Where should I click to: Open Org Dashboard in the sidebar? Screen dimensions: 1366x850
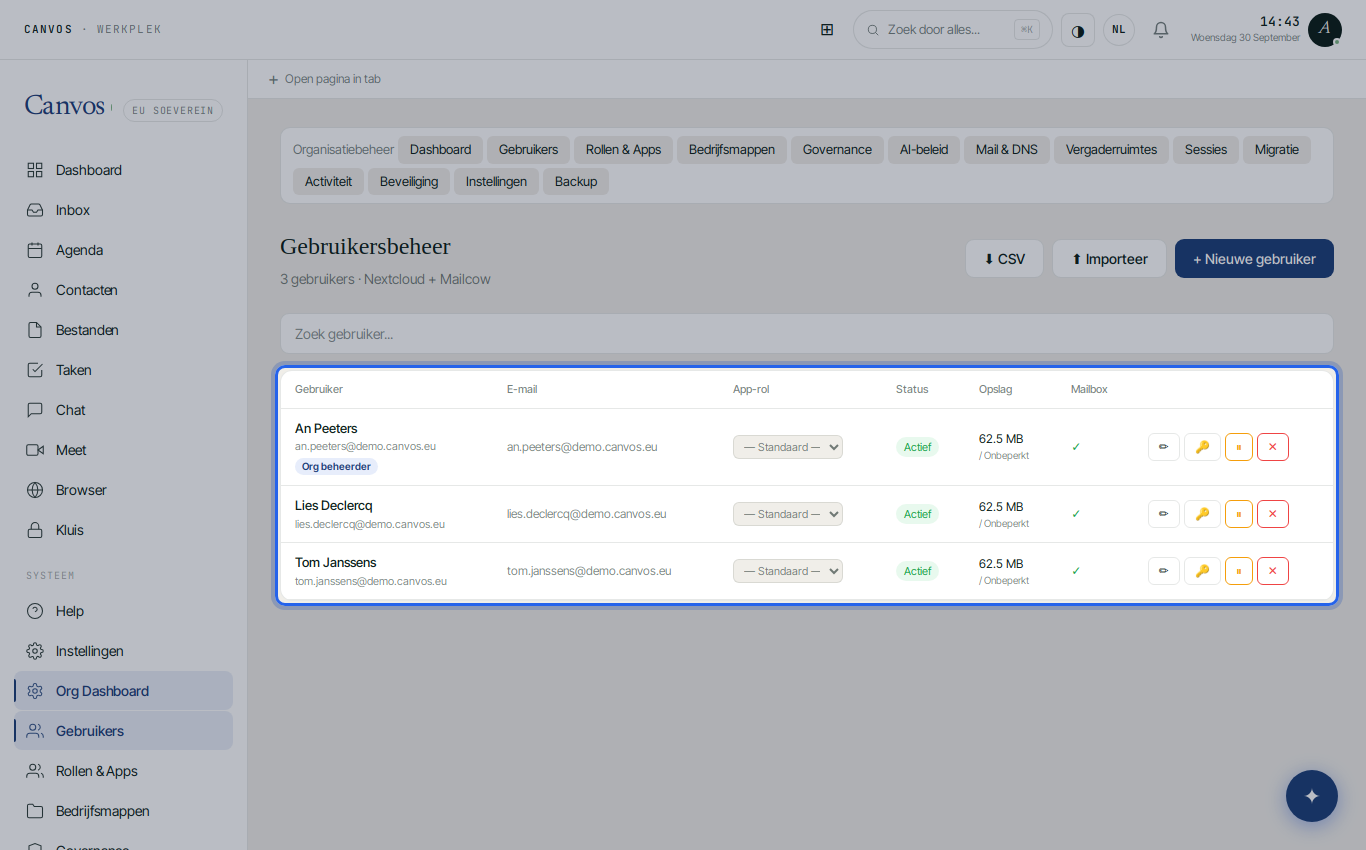pyautogui.click(x=123, y=691)
